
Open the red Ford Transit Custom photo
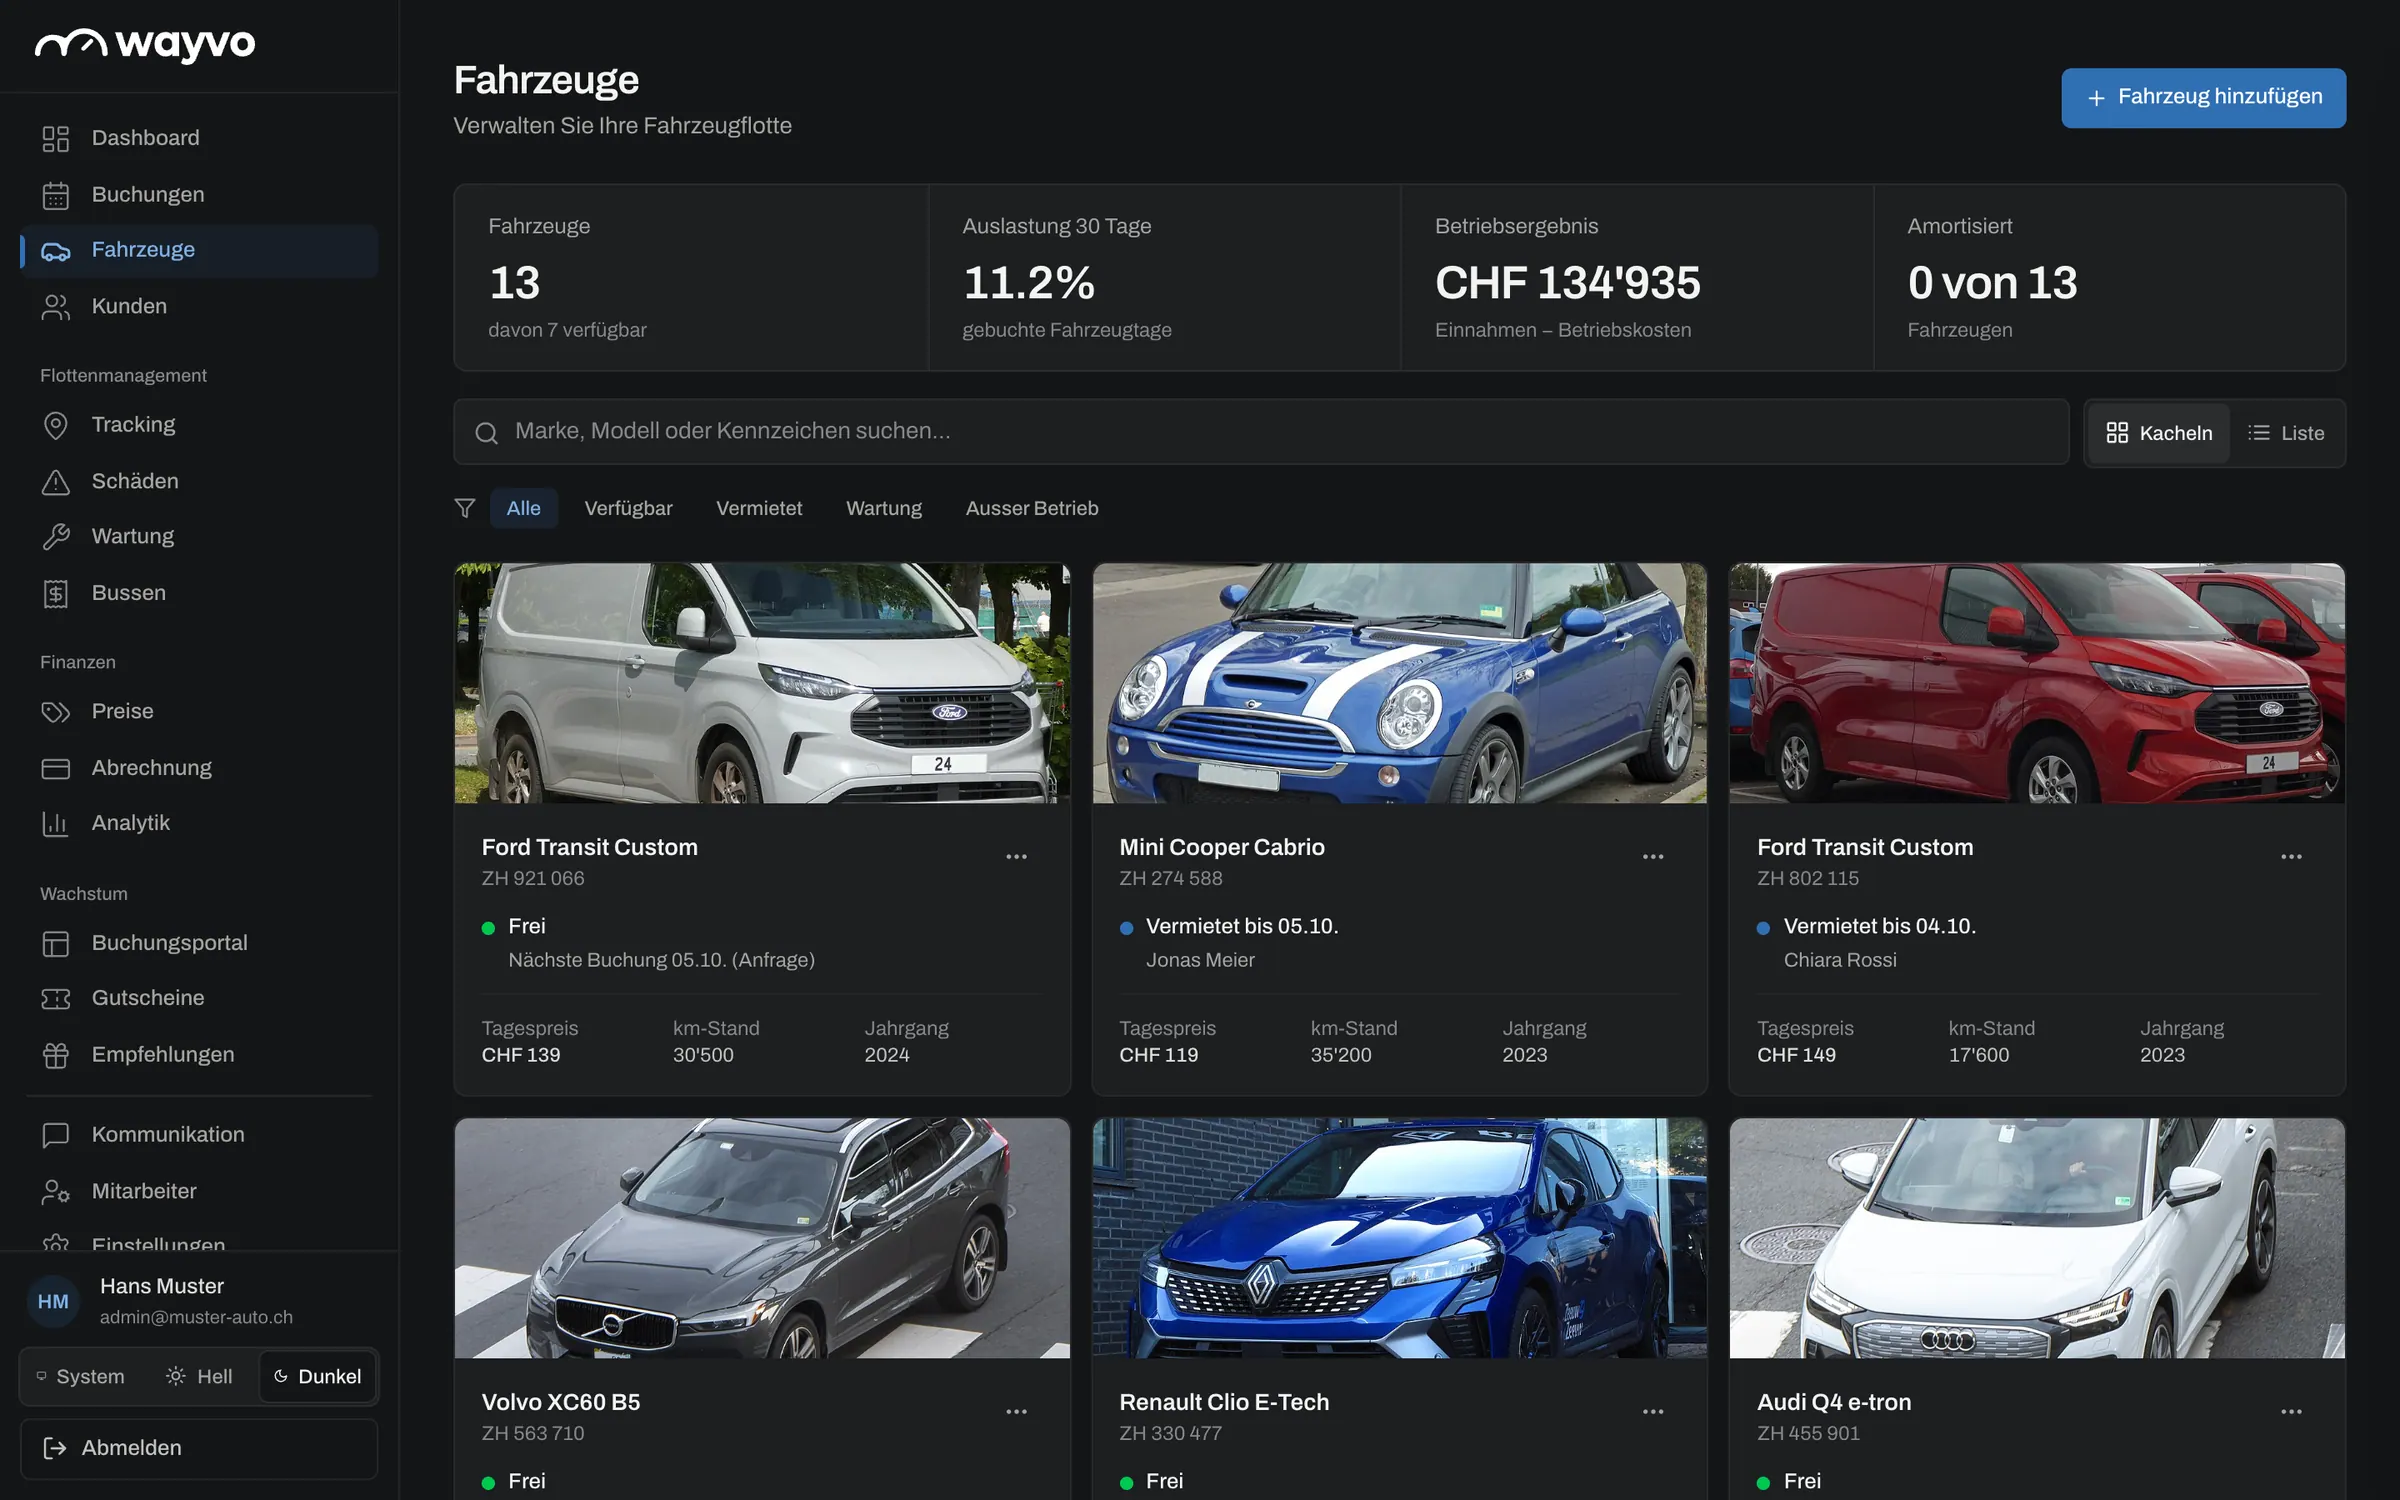[2037, 683]
